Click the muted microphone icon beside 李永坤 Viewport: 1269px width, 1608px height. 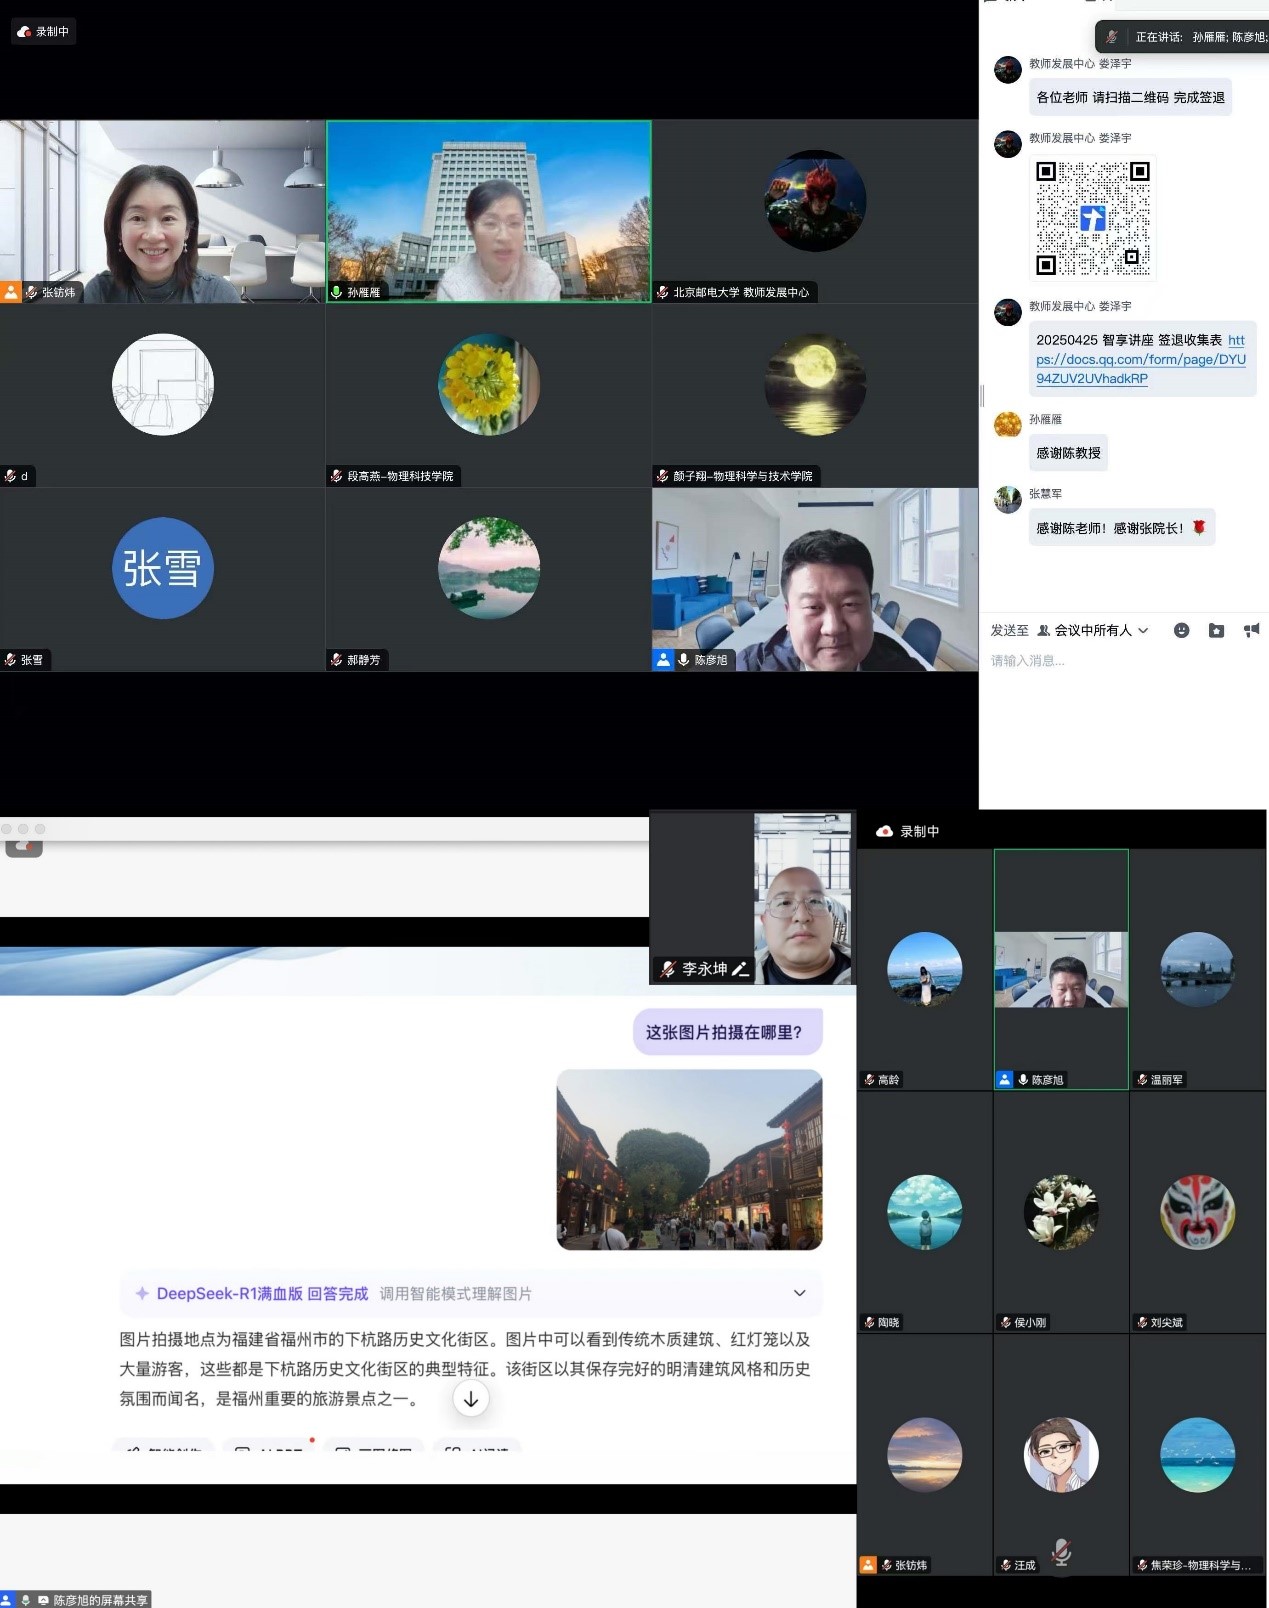668,969
